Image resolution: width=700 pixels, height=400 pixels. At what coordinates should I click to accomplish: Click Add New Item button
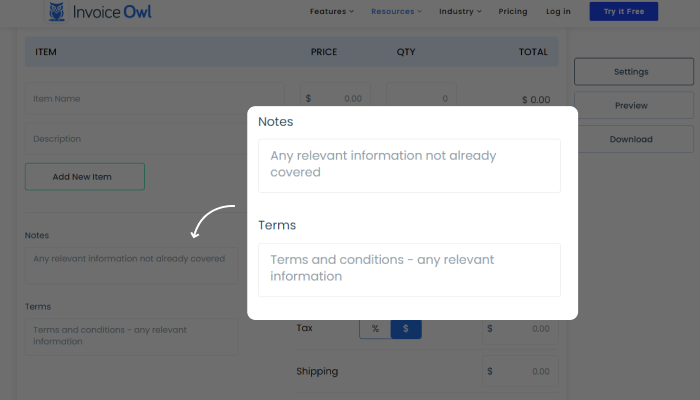tap(85, 177)
